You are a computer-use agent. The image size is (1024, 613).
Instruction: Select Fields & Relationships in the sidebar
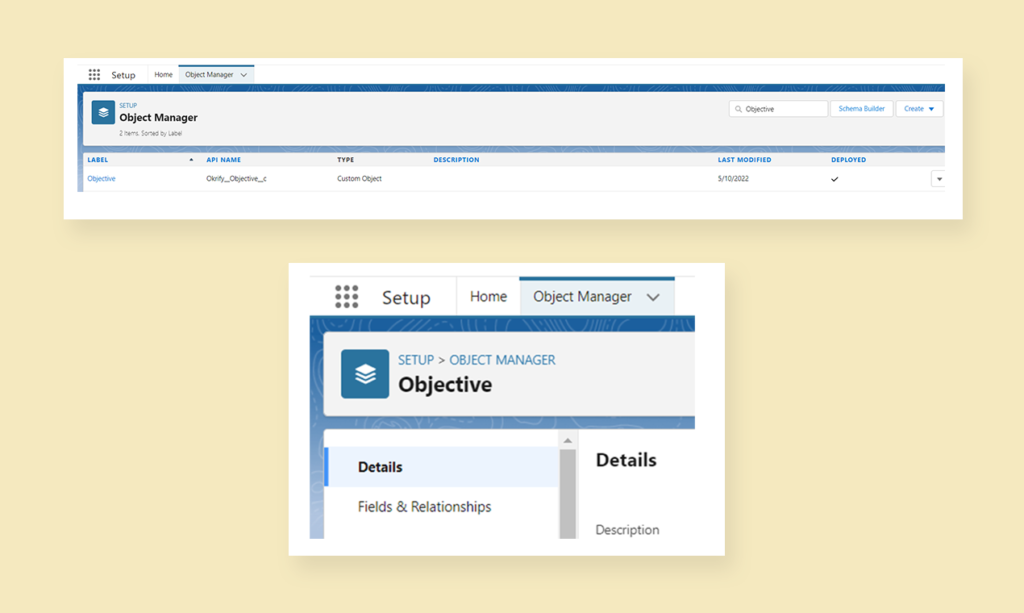423,506
